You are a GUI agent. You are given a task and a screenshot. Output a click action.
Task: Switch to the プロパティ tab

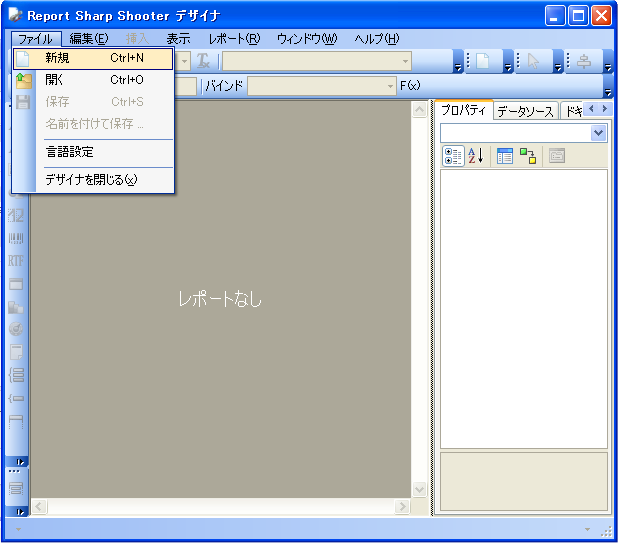coord(464,110)
